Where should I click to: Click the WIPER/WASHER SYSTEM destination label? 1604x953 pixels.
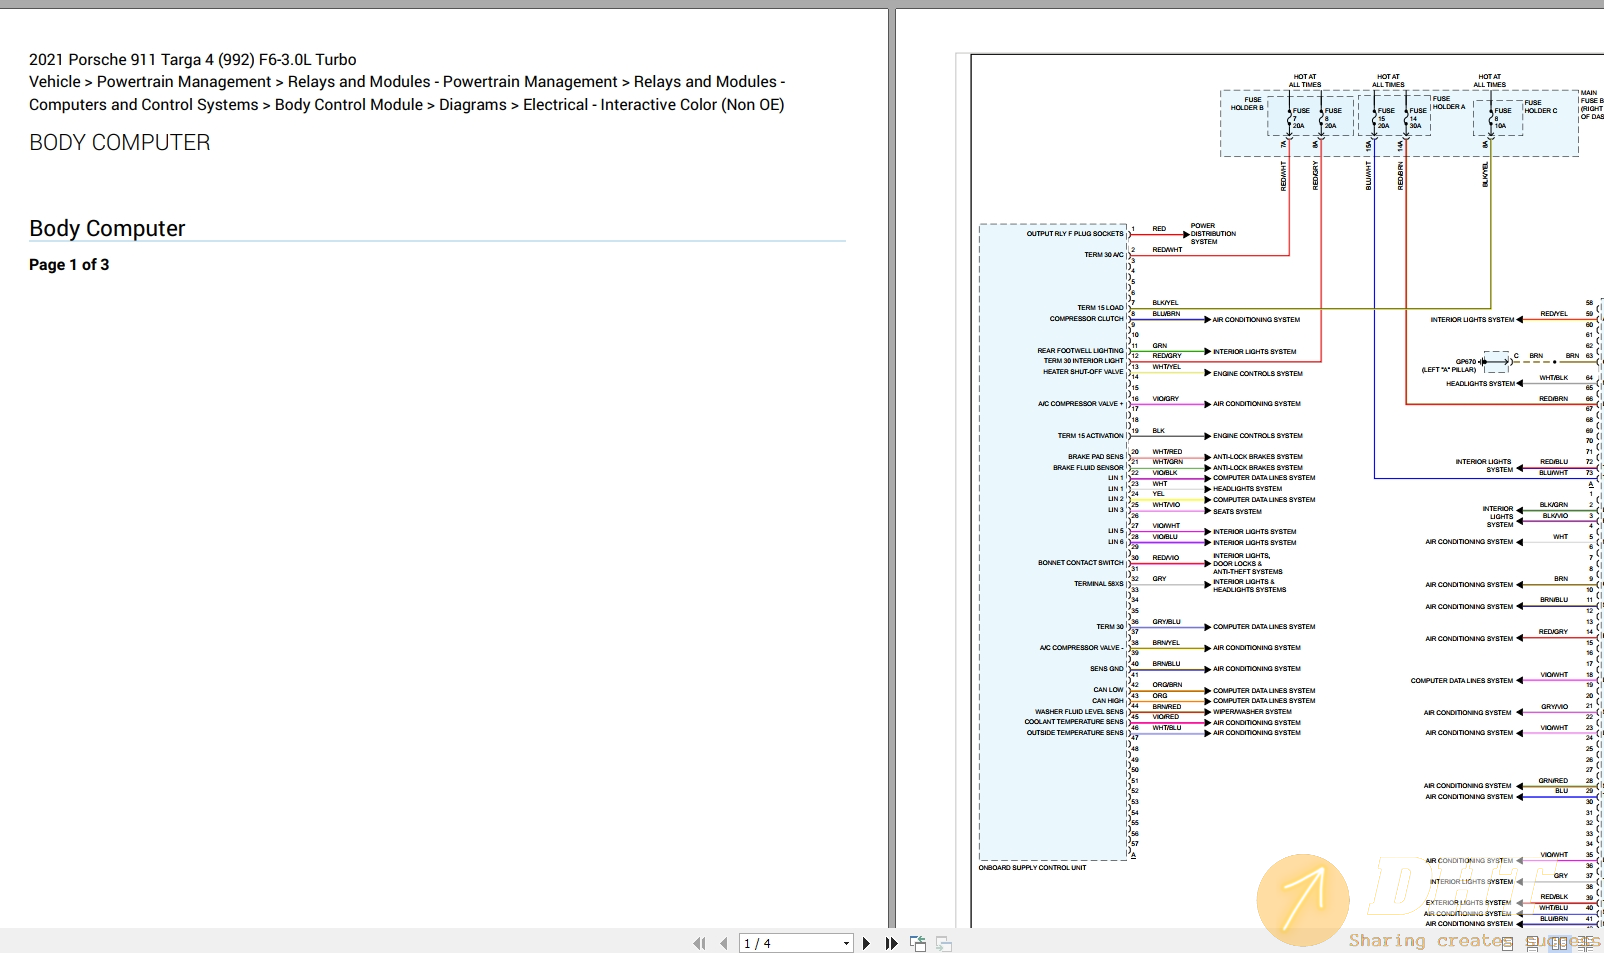click(1252, 712)
